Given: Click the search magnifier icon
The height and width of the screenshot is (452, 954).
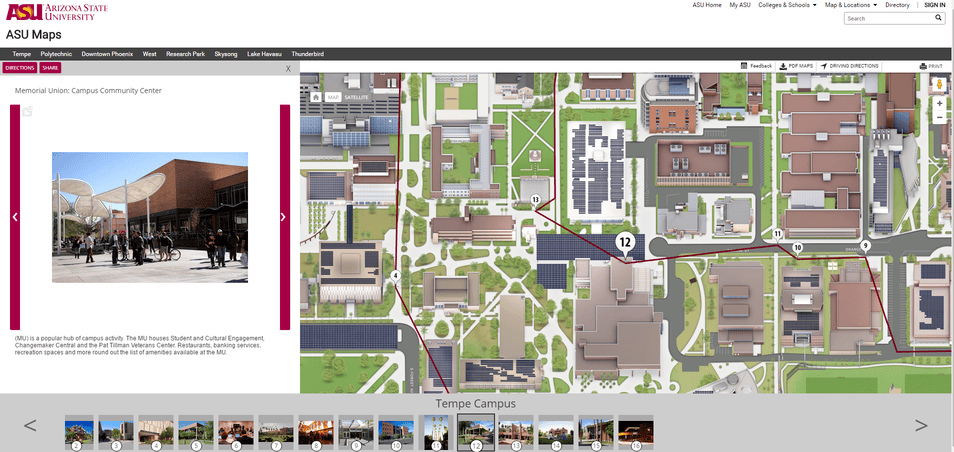Looking at the screenshot, I should coord(938,18).
